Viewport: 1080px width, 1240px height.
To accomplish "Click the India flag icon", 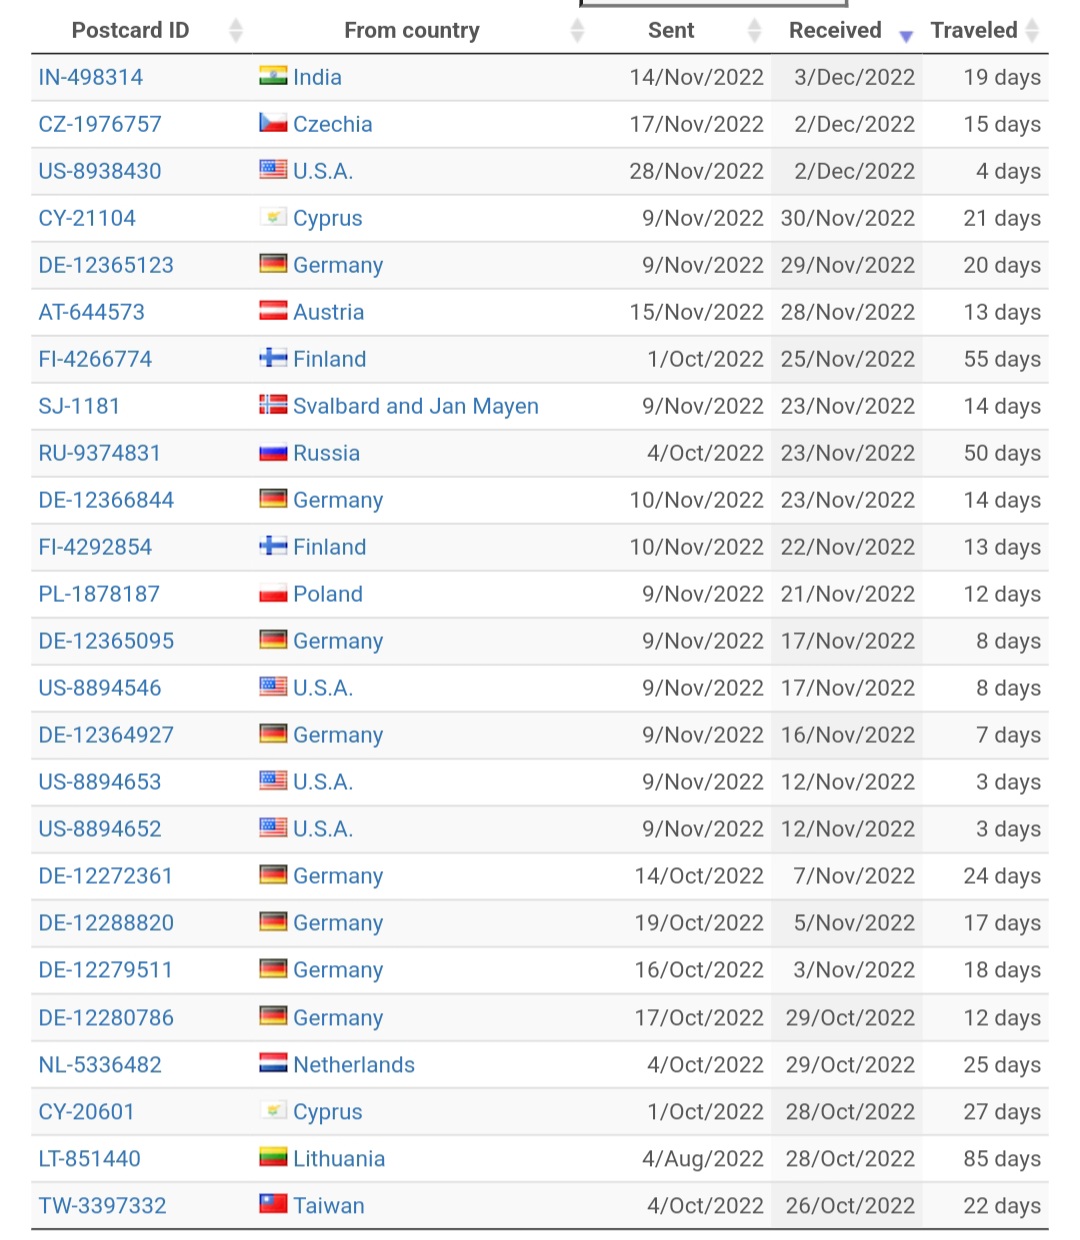I will tap(273, 76).
